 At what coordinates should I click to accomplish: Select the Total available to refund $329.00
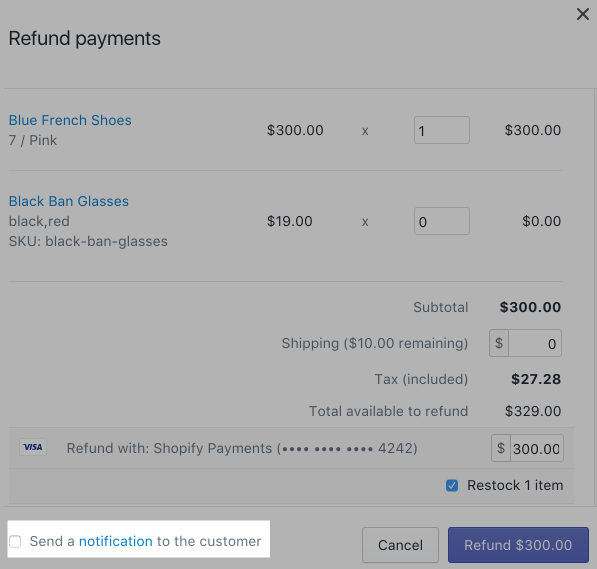(x=533, y=411)
